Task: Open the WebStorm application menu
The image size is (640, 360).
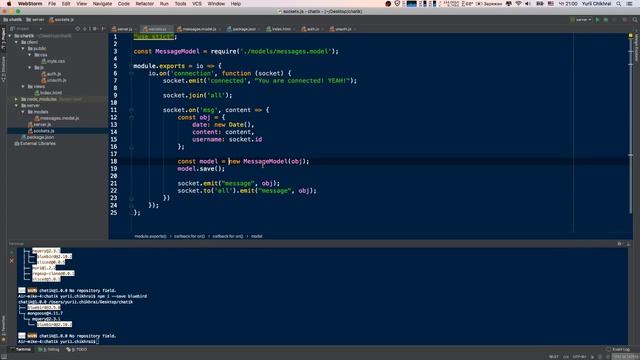Action: pos(30,4)
